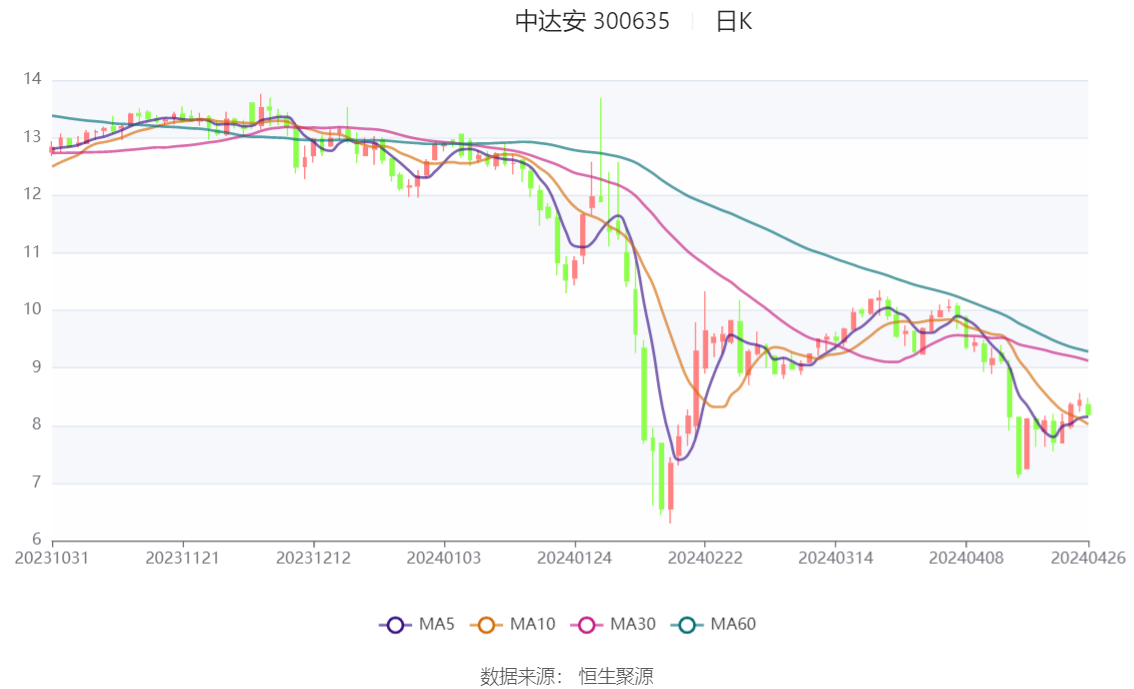Viewport: 1134px width, 689px height.
Task: Toggle MA30 visibility via its legend text
Action: [x=633, y=625]
